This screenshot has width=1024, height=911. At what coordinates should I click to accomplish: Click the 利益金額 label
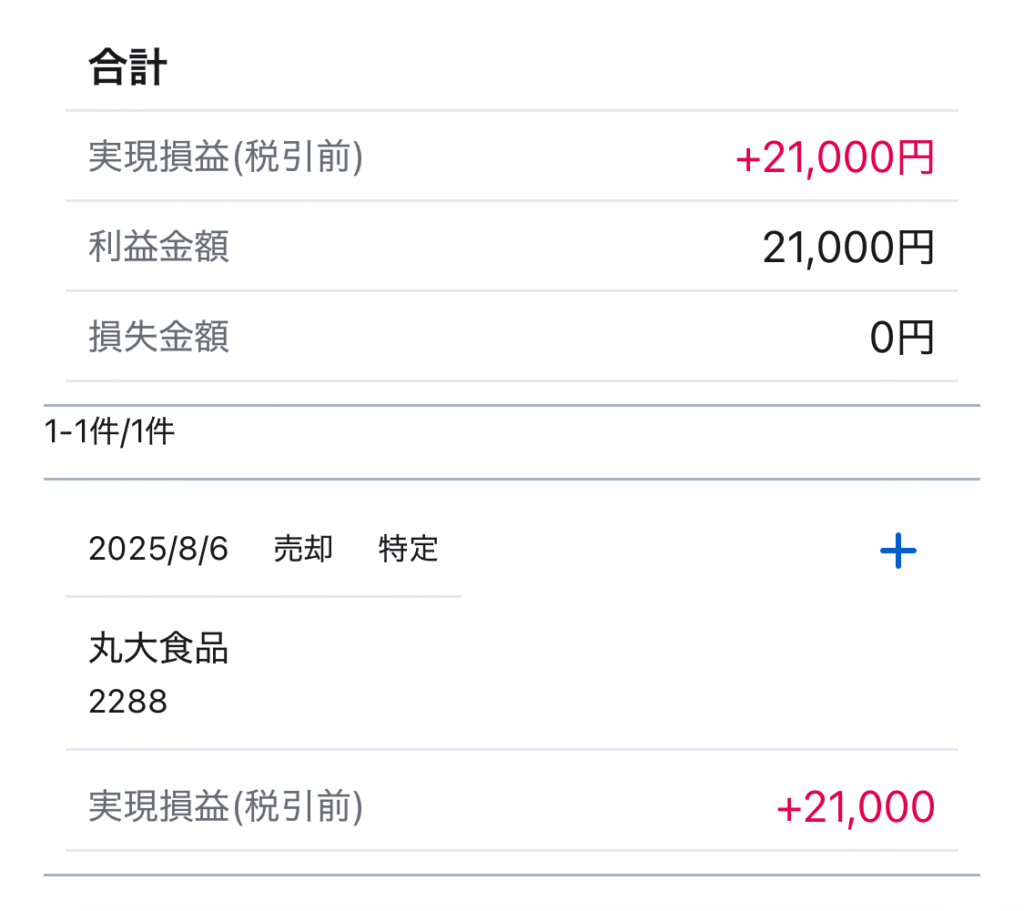coord(159,247)
